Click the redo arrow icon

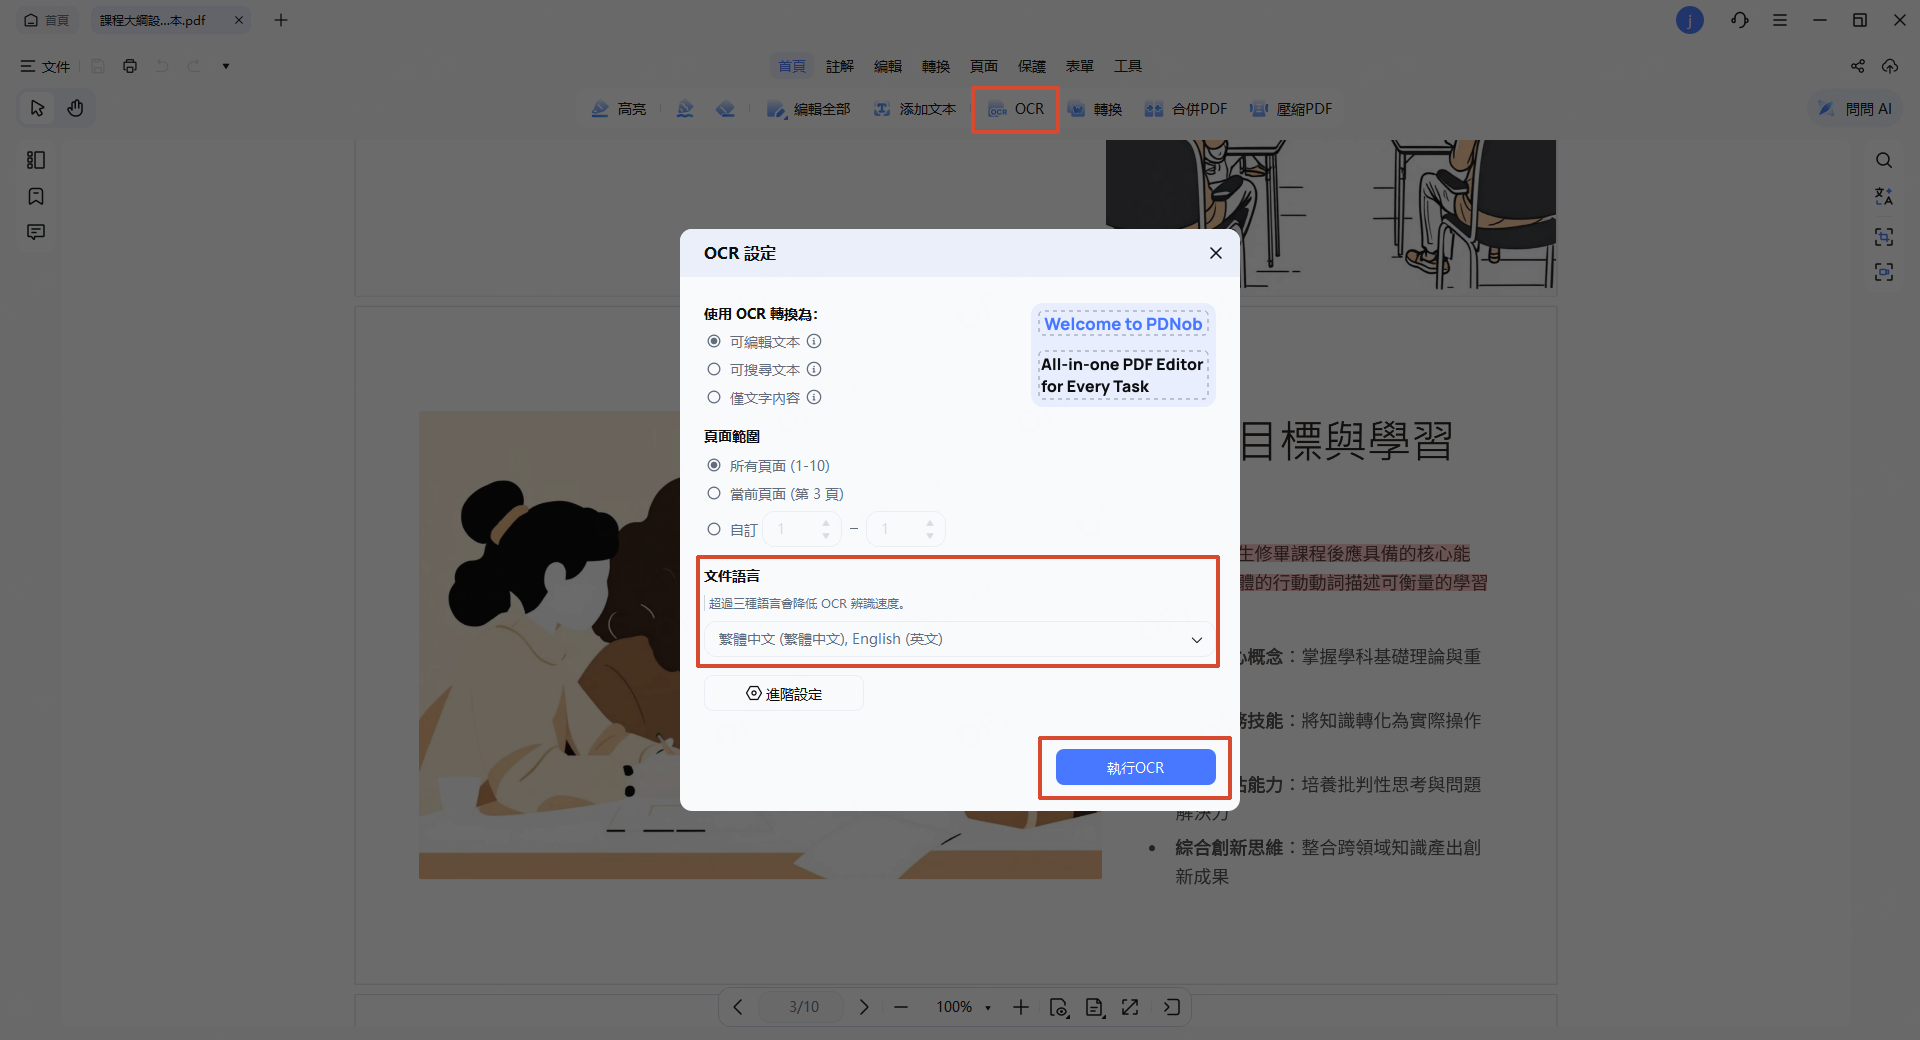tap(194, 66)
